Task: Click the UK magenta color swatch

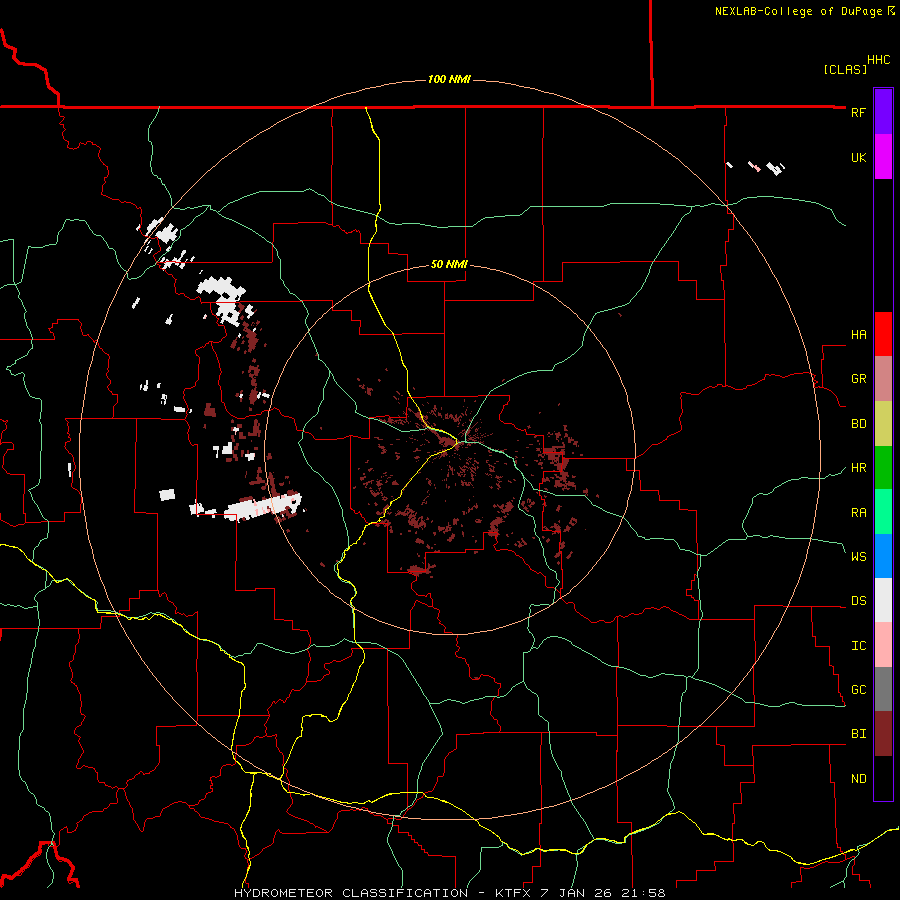Action: pos(883,157)
